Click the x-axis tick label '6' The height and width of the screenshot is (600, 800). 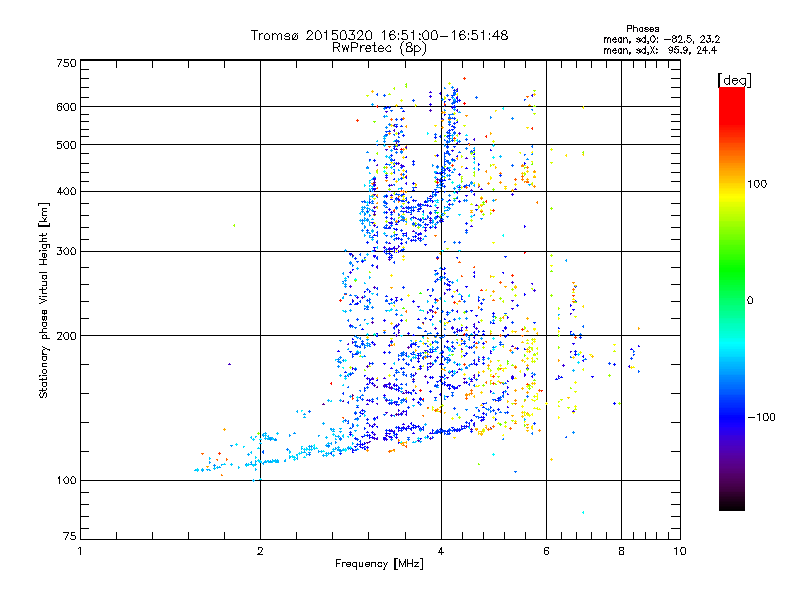[x=546, y=551]
